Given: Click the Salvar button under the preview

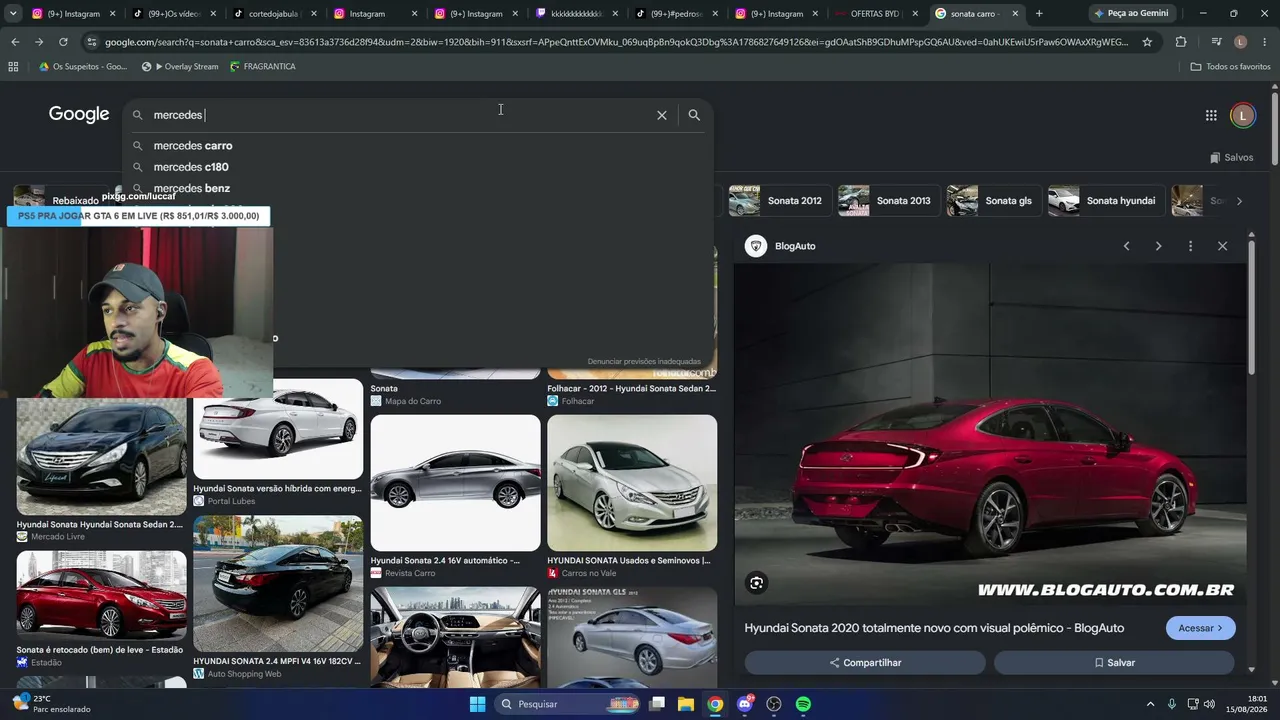Looking at the screenshot, I should tap(1114, 663).
